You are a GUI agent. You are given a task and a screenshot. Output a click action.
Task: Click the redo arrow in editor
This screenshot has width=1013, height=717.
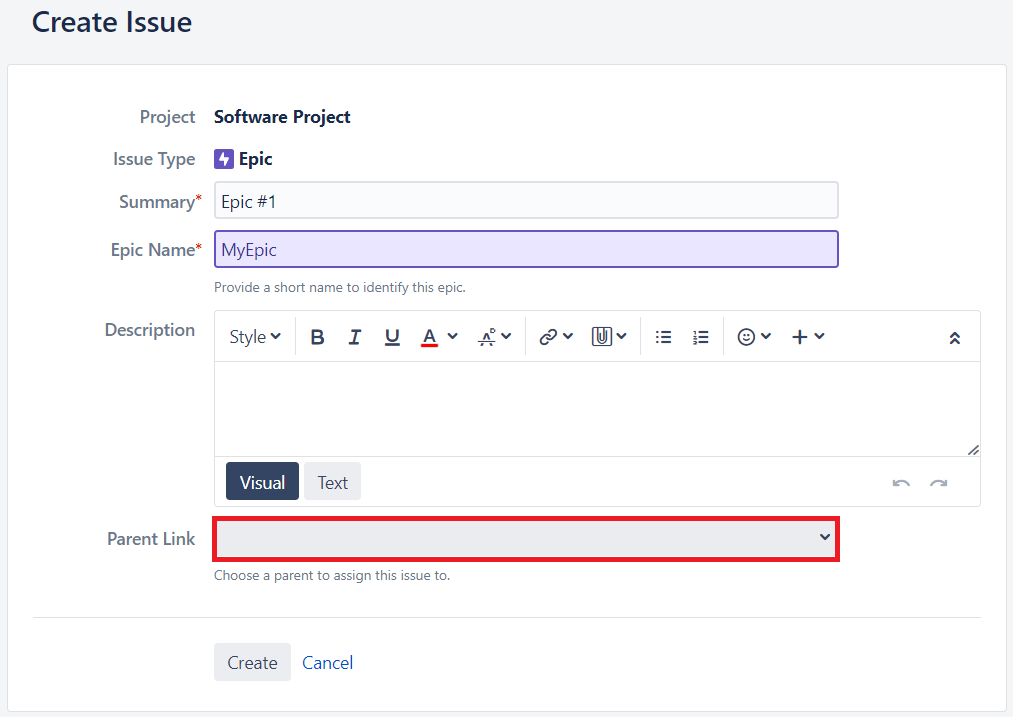pyautogui.click(x=938, y=483)
